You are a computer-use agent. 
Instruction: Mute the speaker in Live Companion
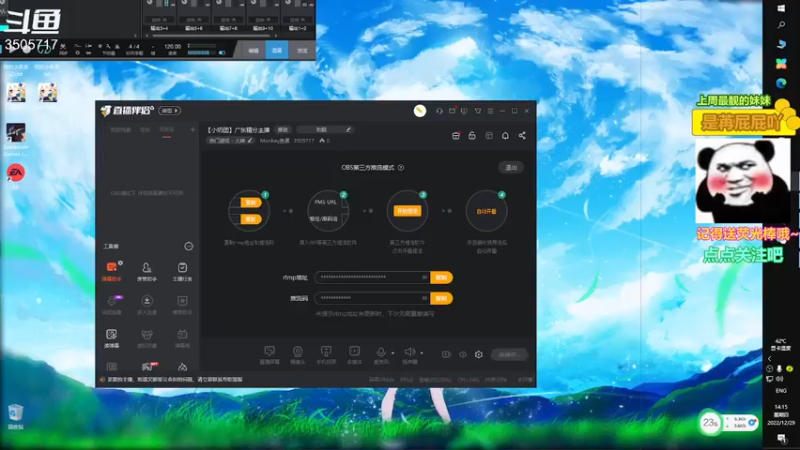pyautogui.click(x=409, y=352)
